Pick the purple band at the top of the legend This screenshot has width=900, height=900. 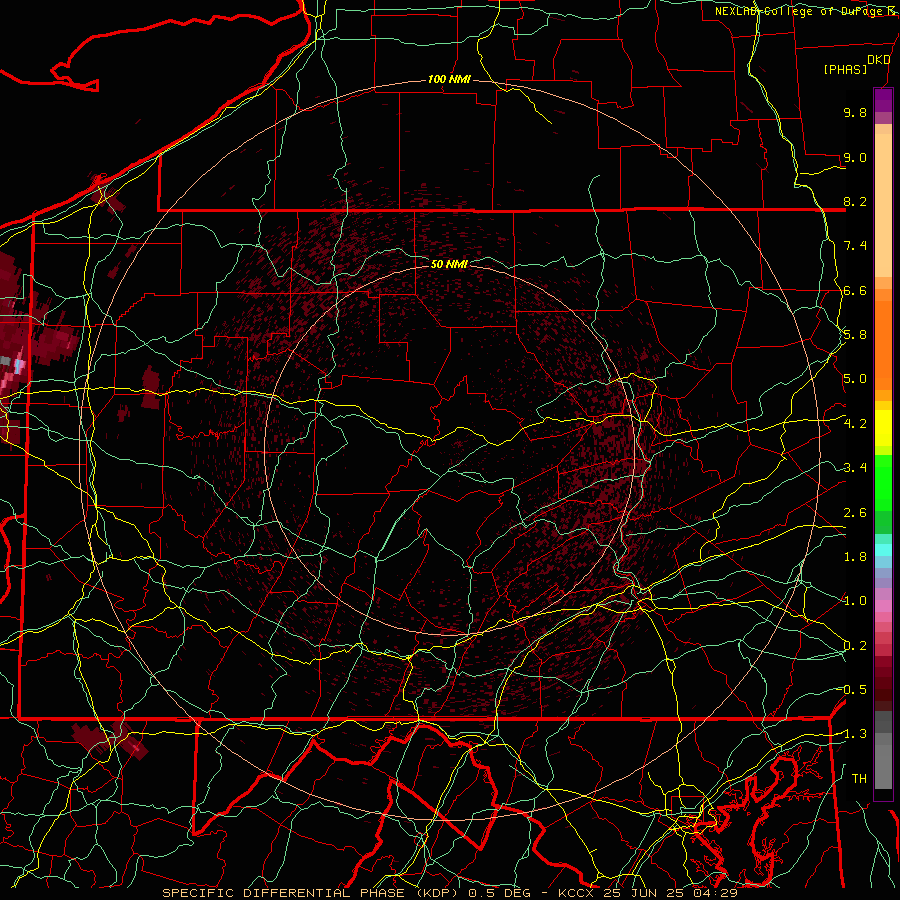tap(883, 100)
